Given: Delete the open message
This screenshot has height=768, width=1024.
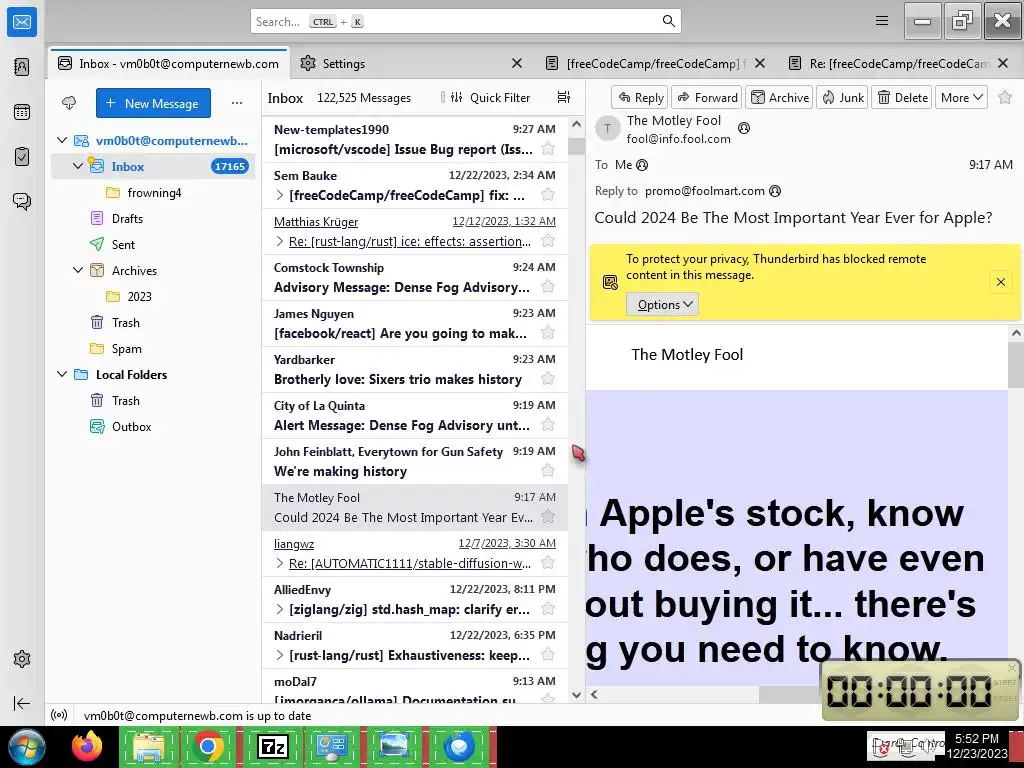Looking at the screenshot, I should coord(902,97).
